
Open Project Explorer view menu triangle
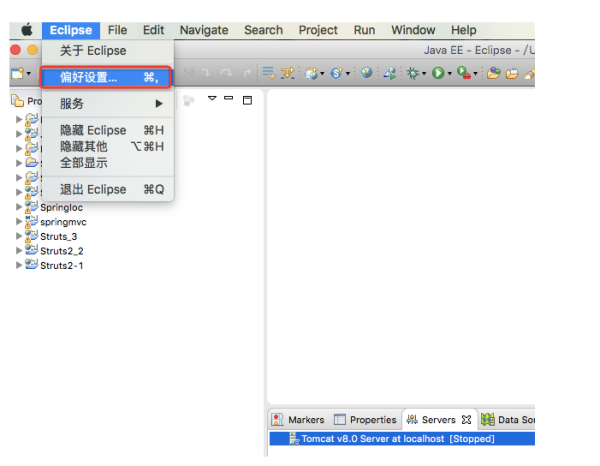212,99
